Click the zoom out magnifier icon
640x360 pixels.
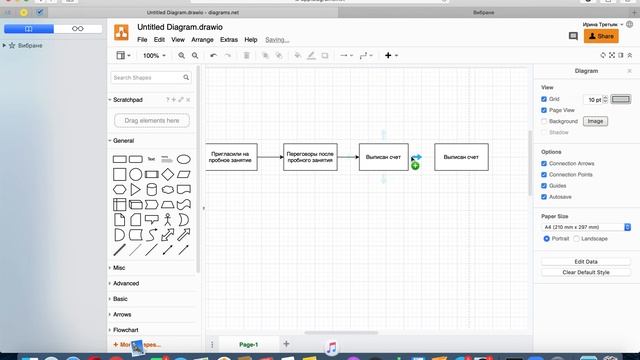[195, 56]
